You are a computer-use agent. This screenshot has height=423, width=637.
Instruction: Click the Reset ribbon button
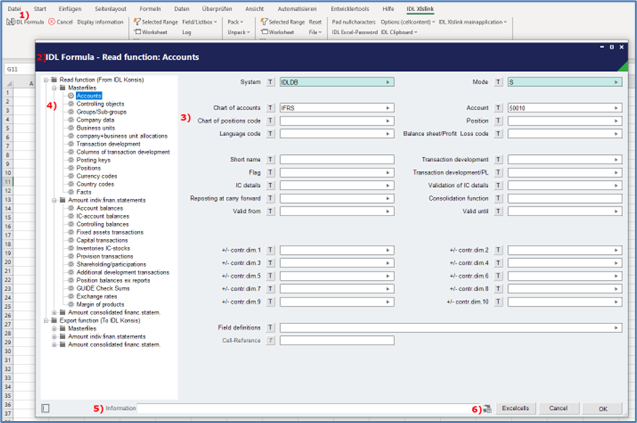pos(315,22)
